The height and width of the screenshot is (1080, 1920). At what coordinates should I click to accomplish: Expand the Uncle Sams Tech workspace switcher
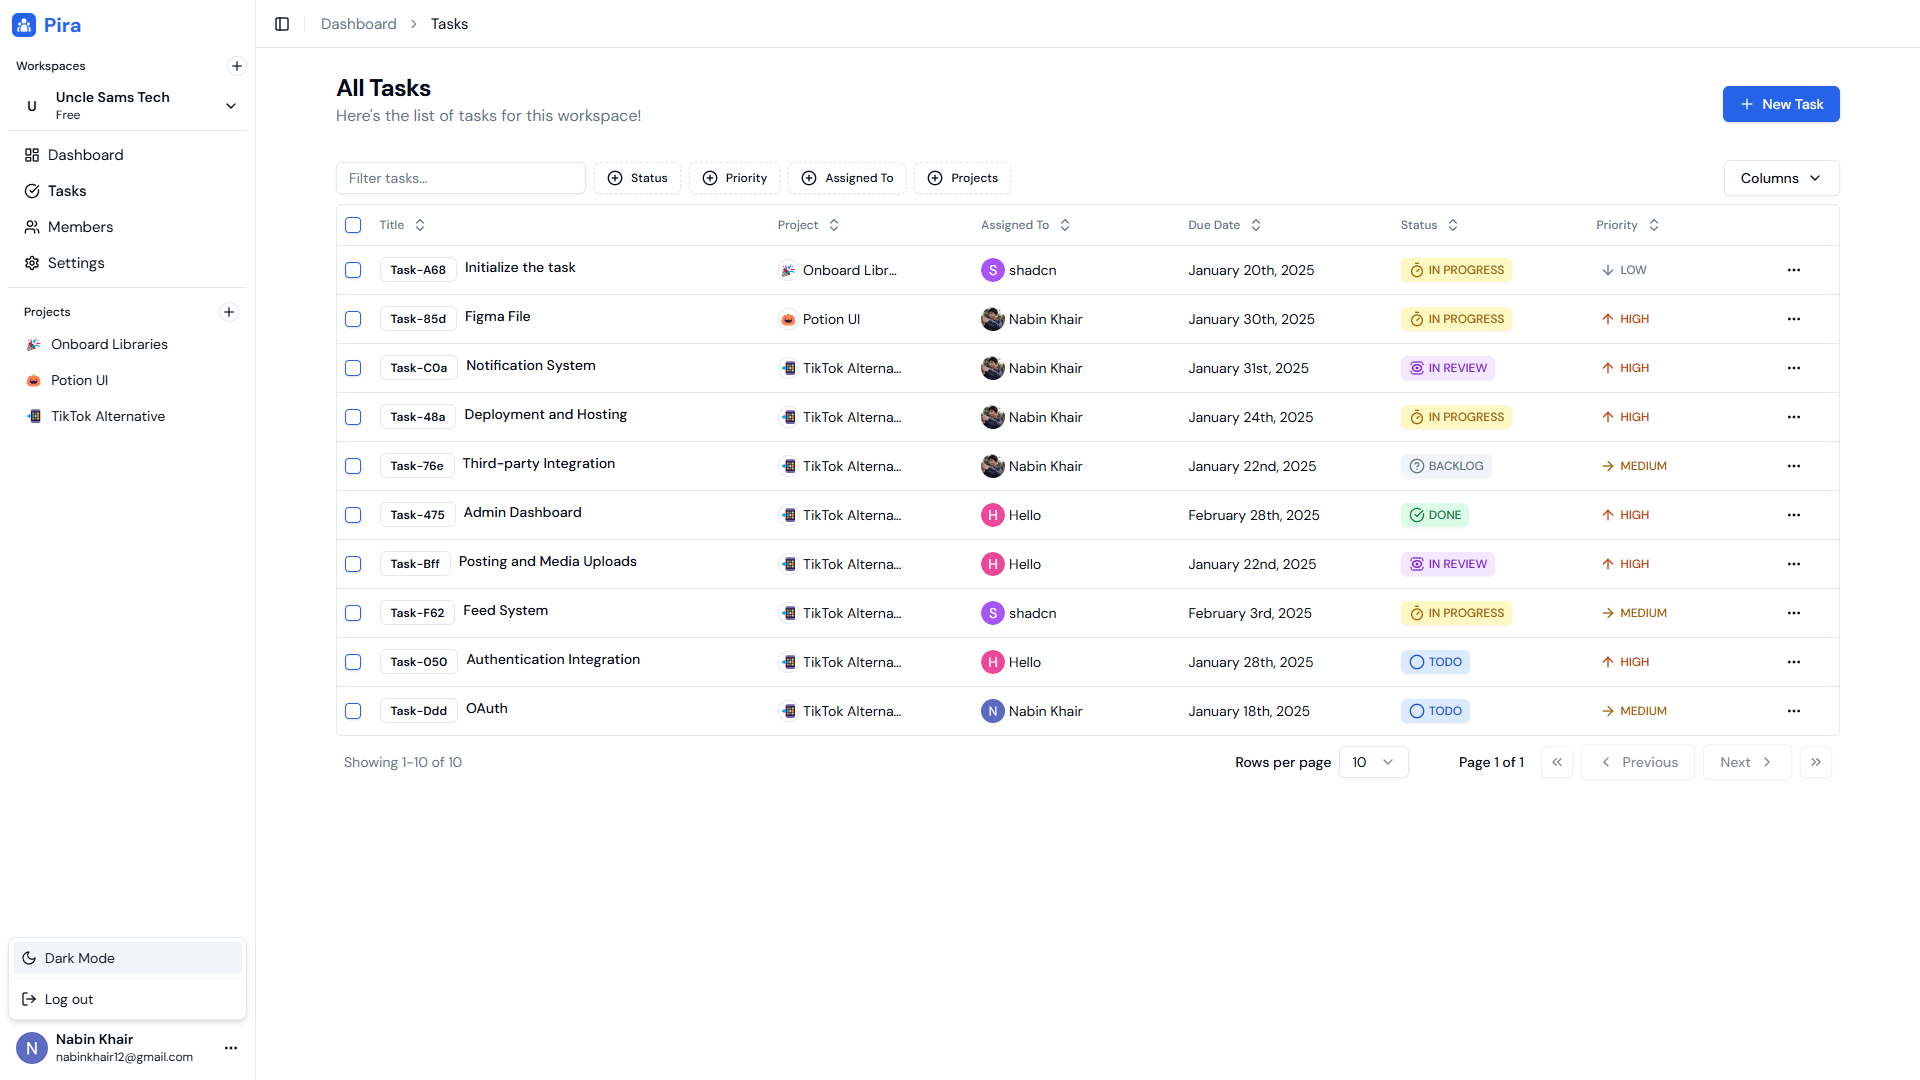[x=128, y=105]
